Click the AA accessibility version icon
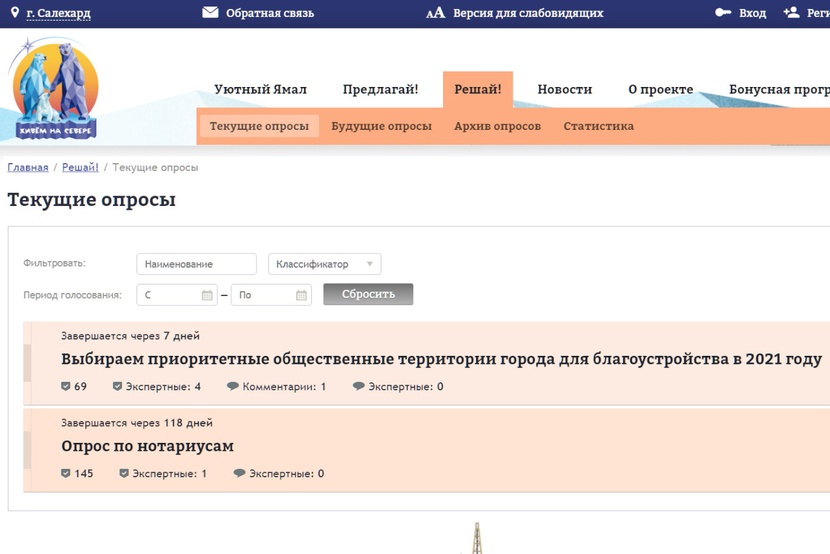This screenshot has height=554, width=830. pyautogui.click(x=435, y=13)
